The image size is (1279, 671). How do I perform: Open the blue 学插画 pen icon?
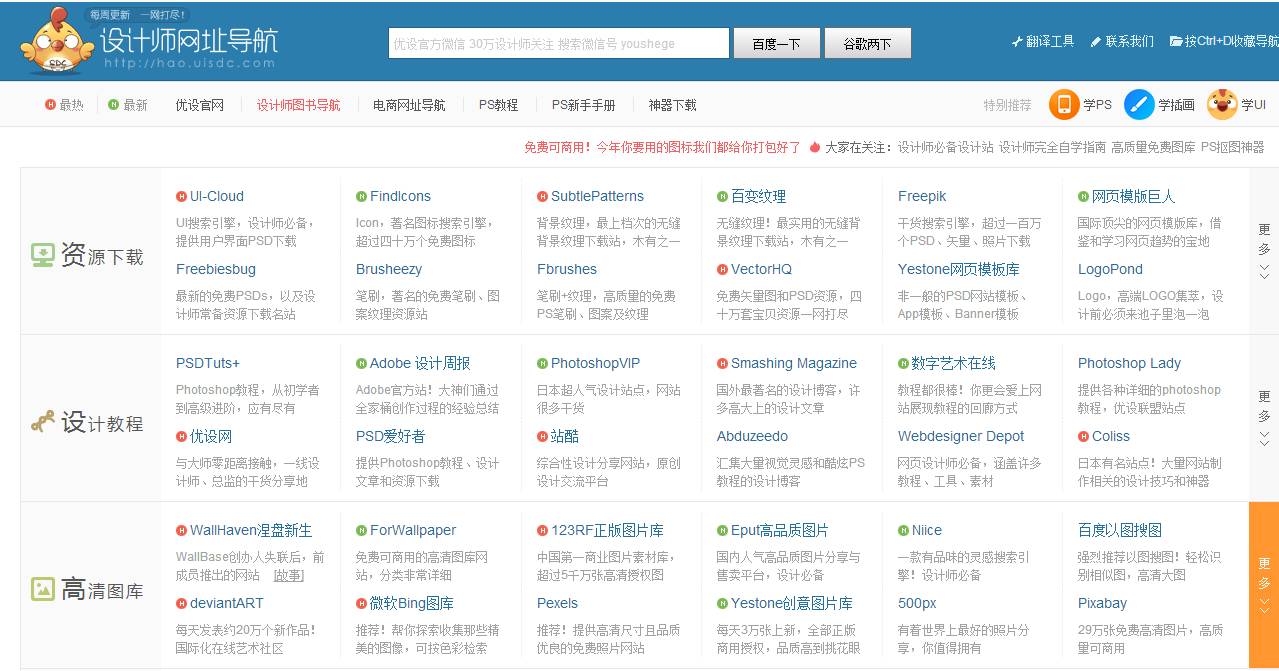1139,104
